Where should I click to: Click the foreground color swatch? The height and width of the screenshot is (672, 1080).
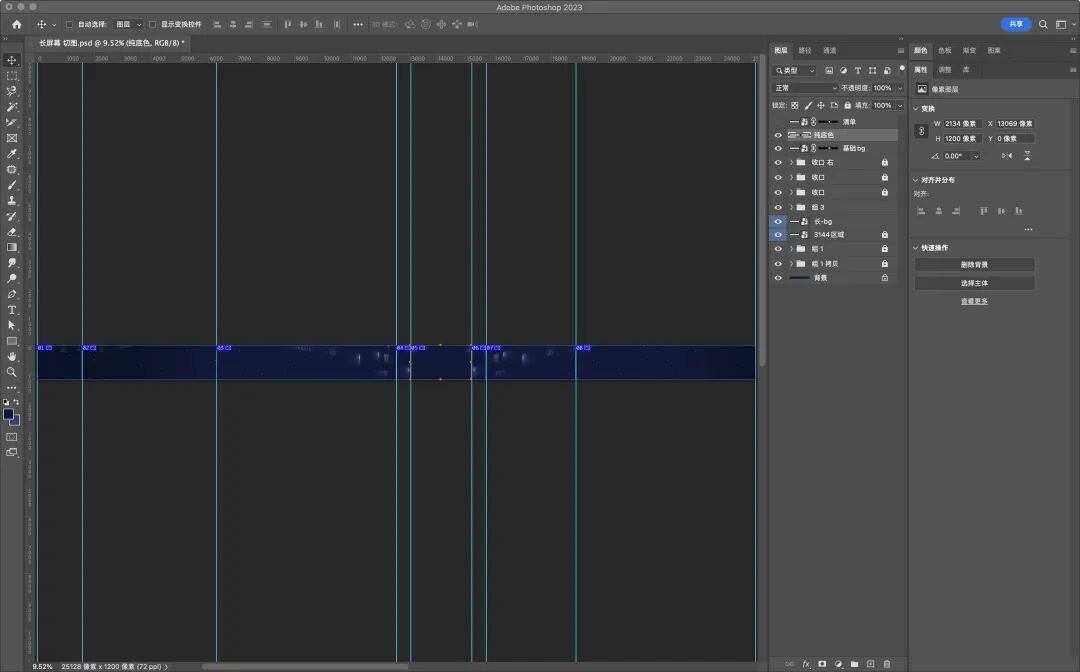(x=8, y=414)
